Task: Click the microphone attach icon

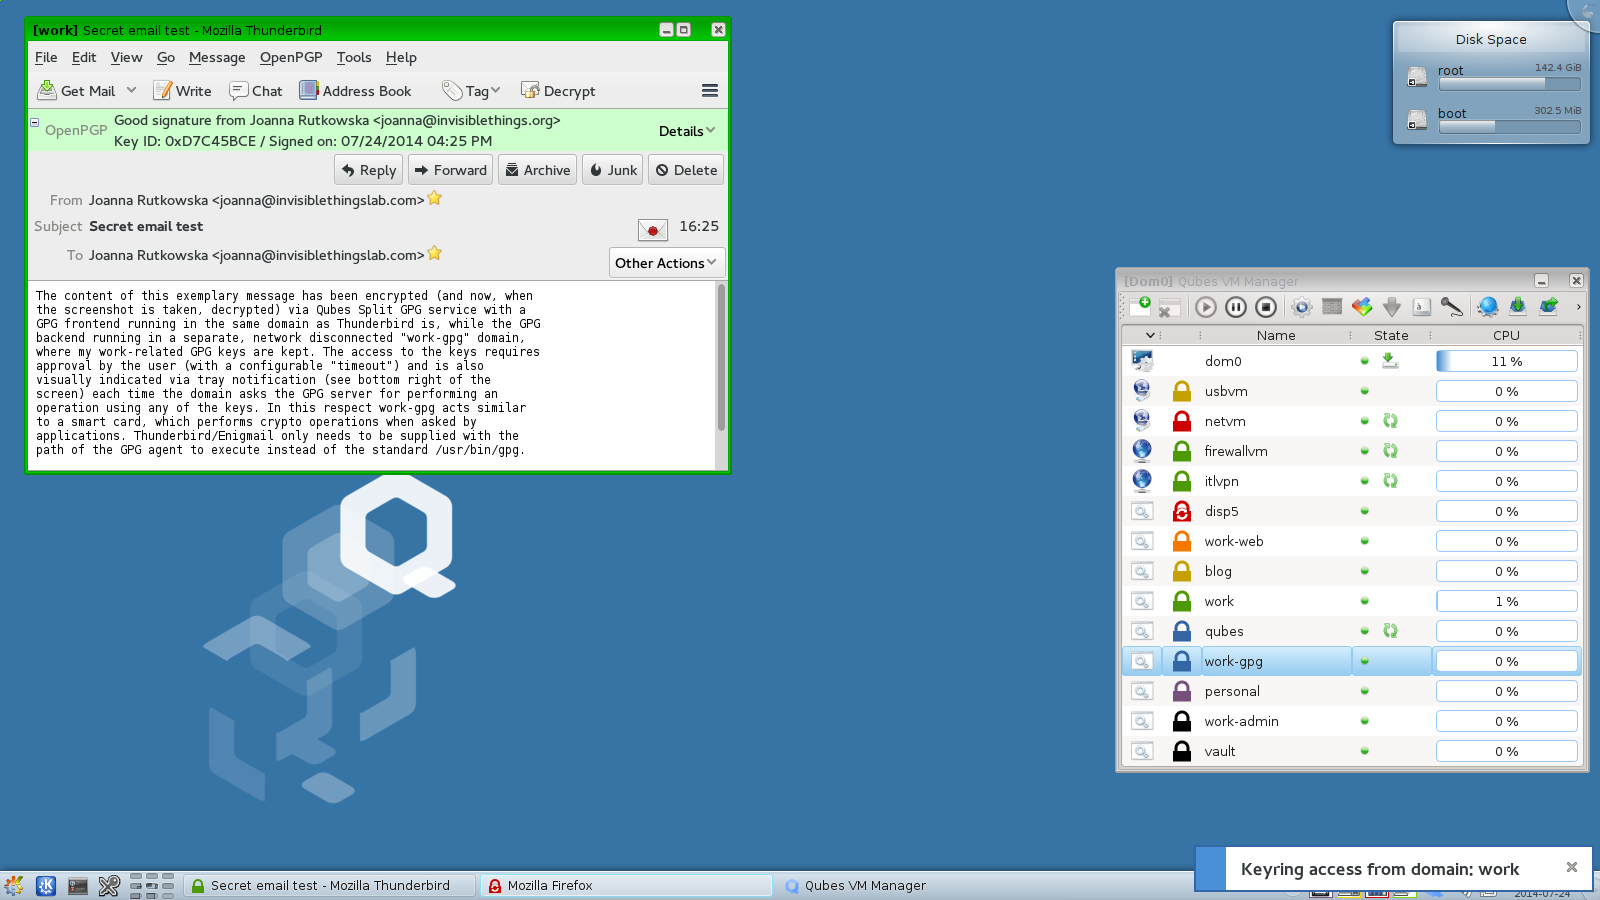Action: click(1452, 307)
